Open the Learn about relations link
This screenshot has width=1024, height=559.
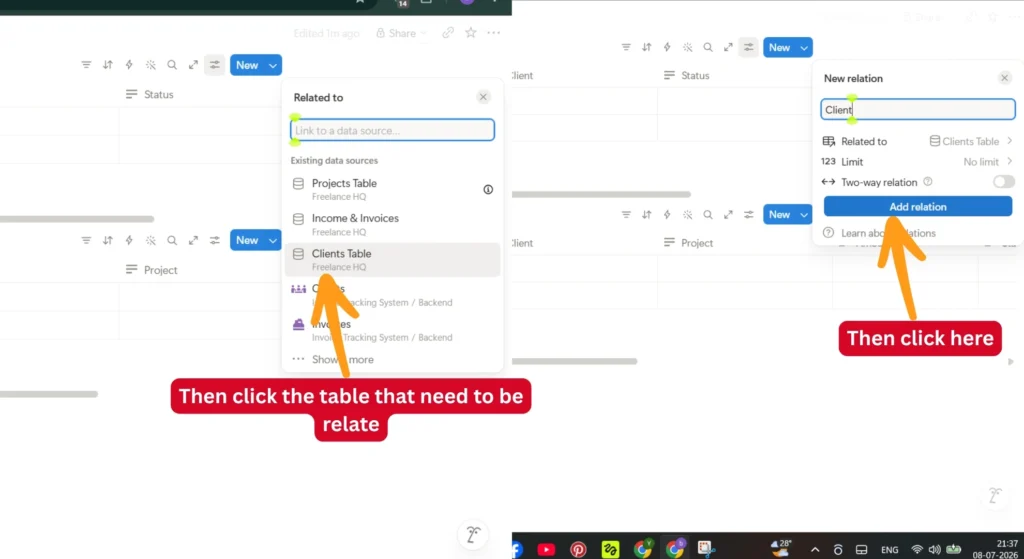click(888, 232)
